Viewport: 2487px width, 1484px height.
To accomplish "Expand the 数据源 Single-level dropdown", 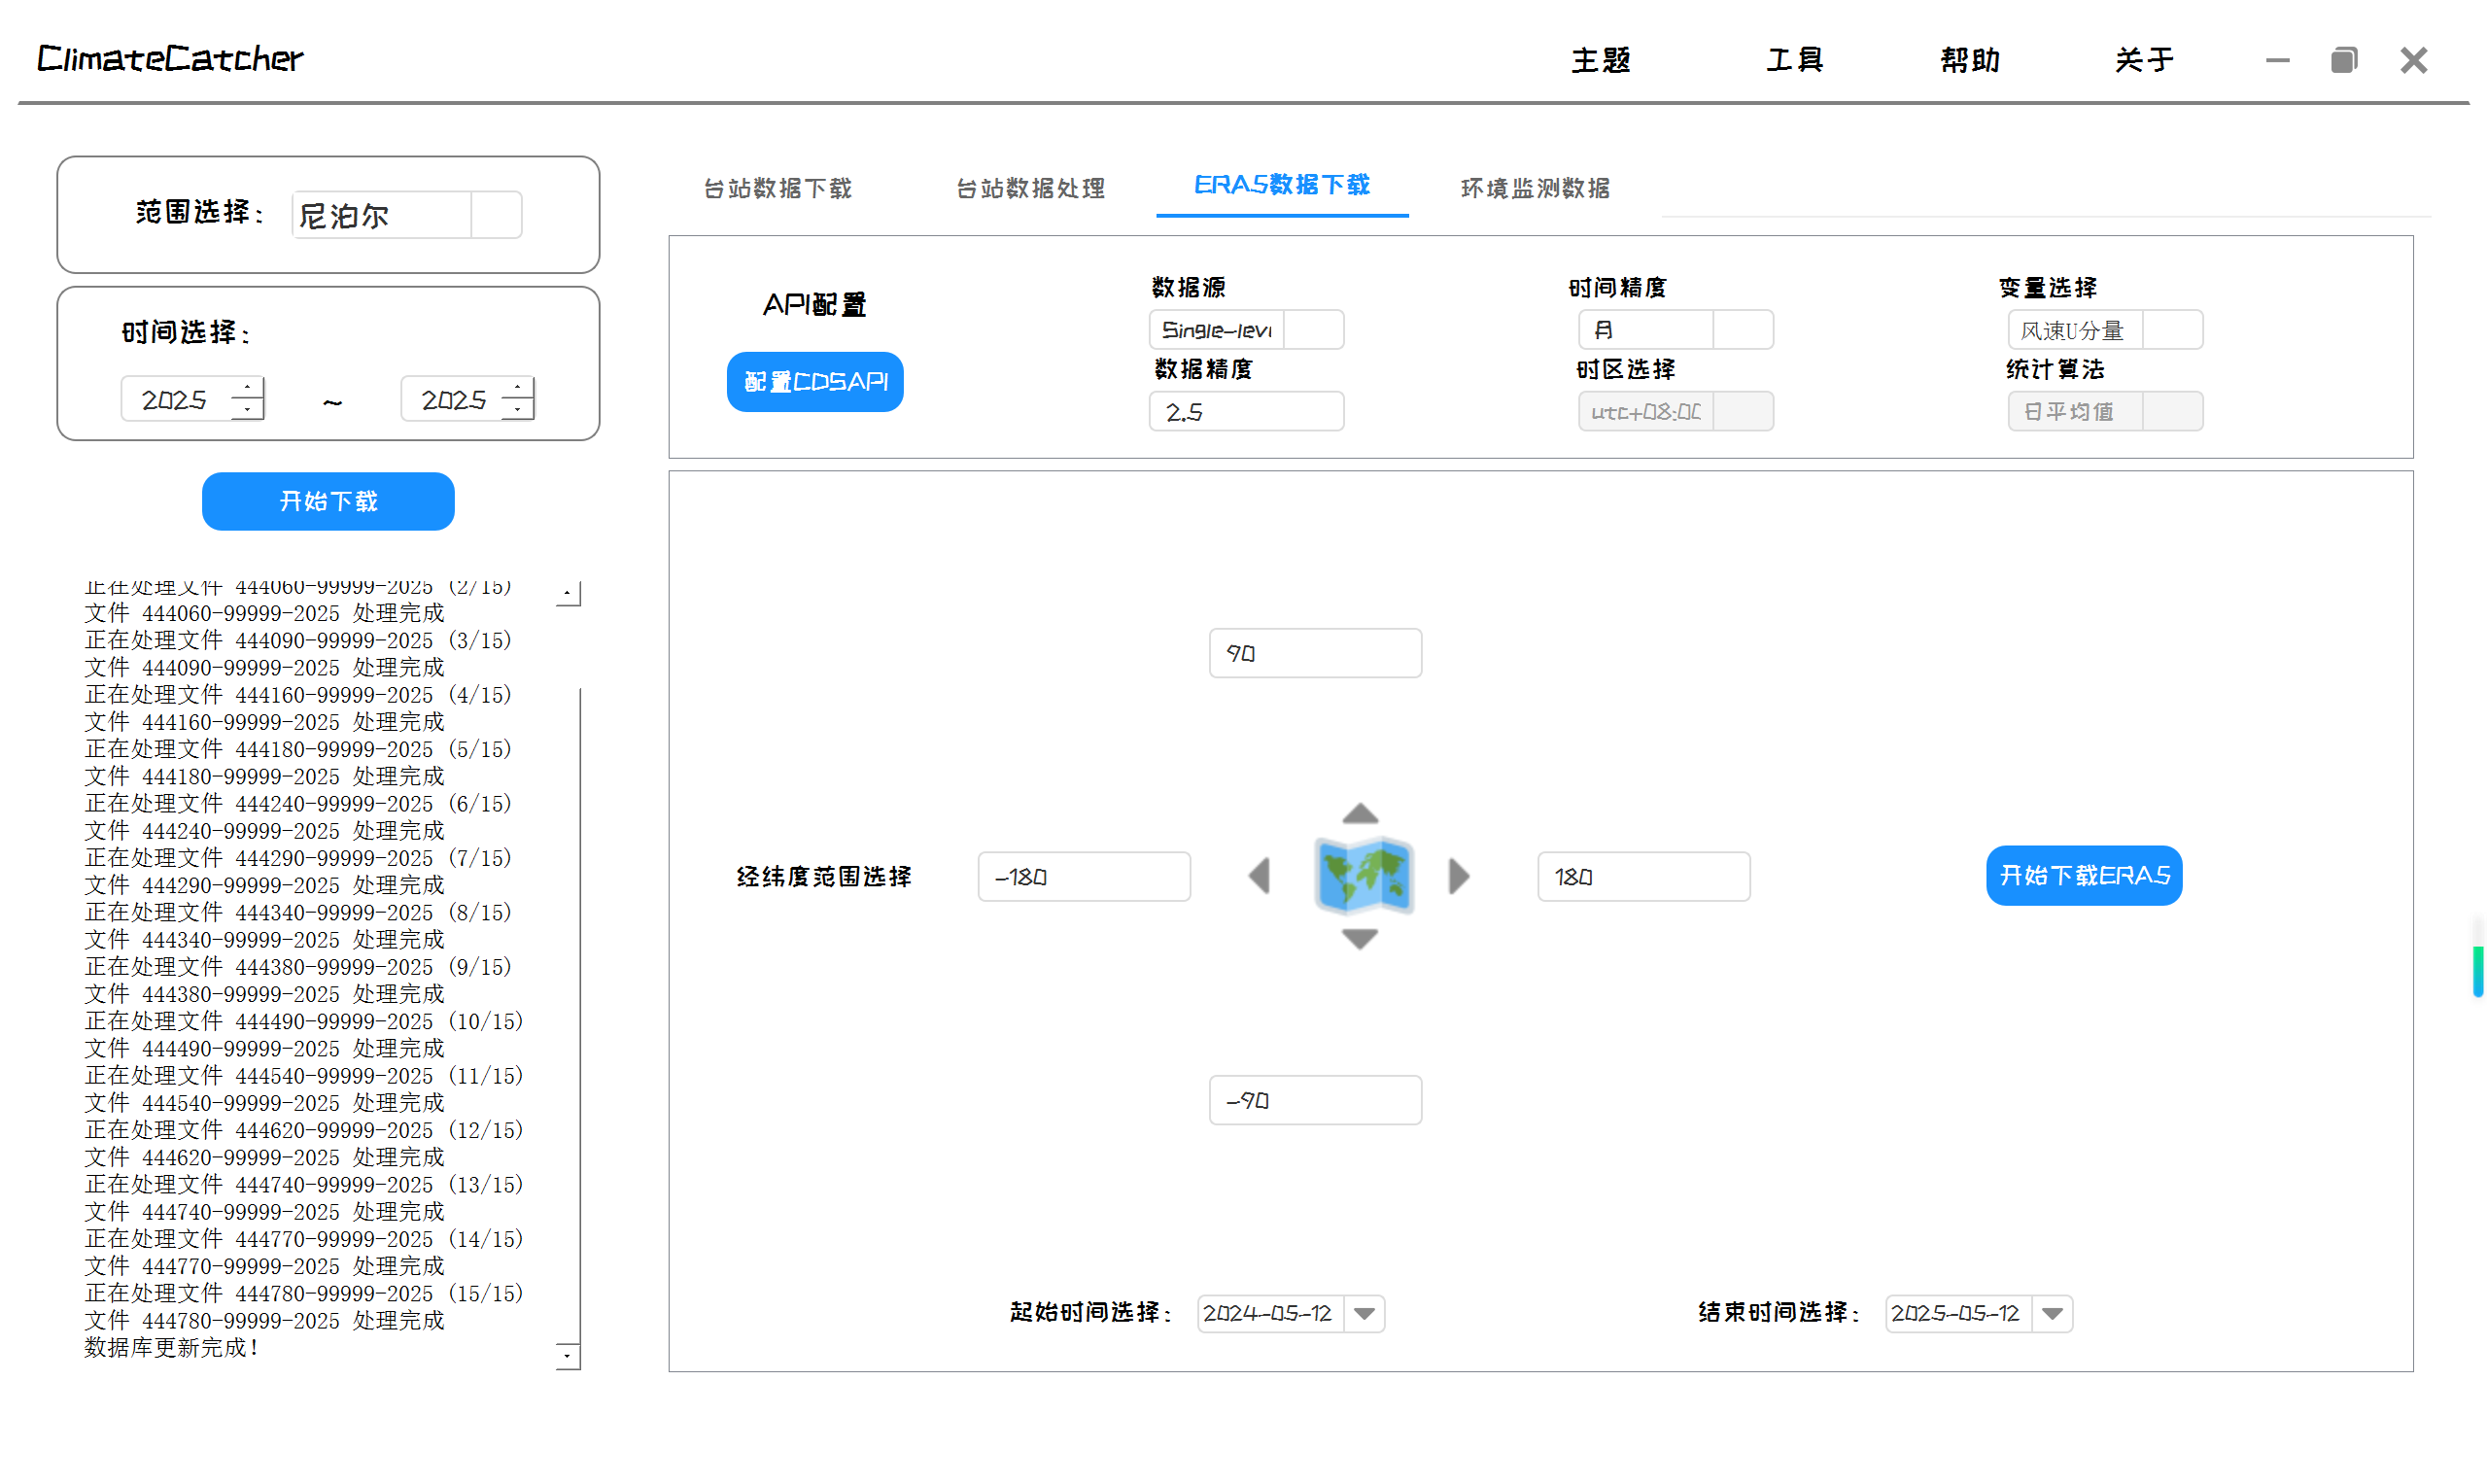I will pyautogui.click(x=1313, y=330).
